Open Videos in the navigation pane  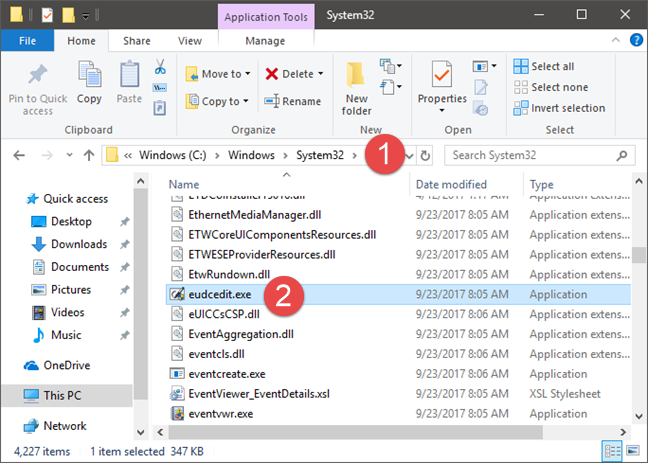[58, 313]
